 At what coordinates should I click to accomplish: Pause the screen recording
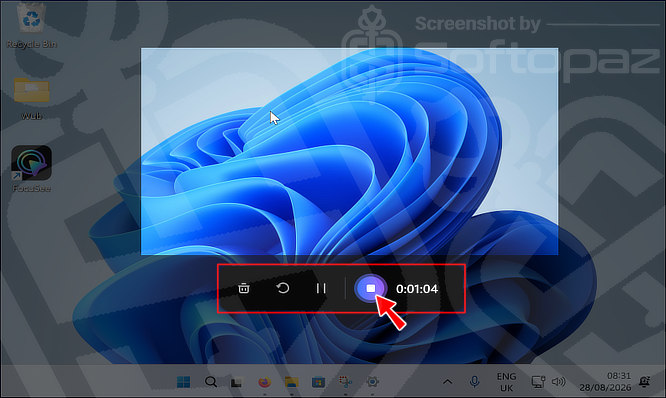321,288
